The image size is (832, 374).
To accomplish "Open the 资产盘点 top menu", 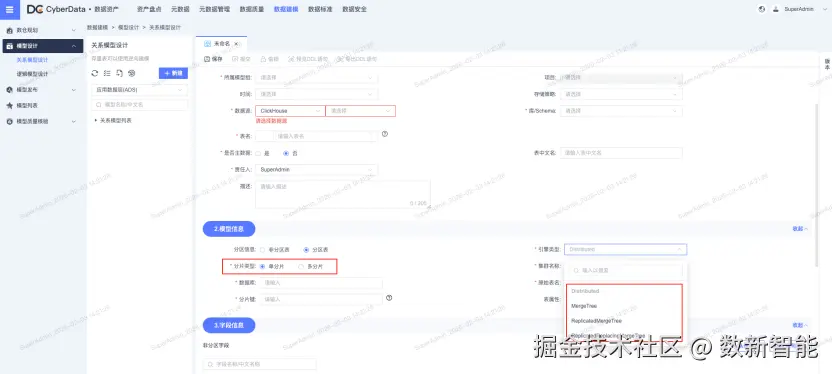I will (x=148, y=9).
